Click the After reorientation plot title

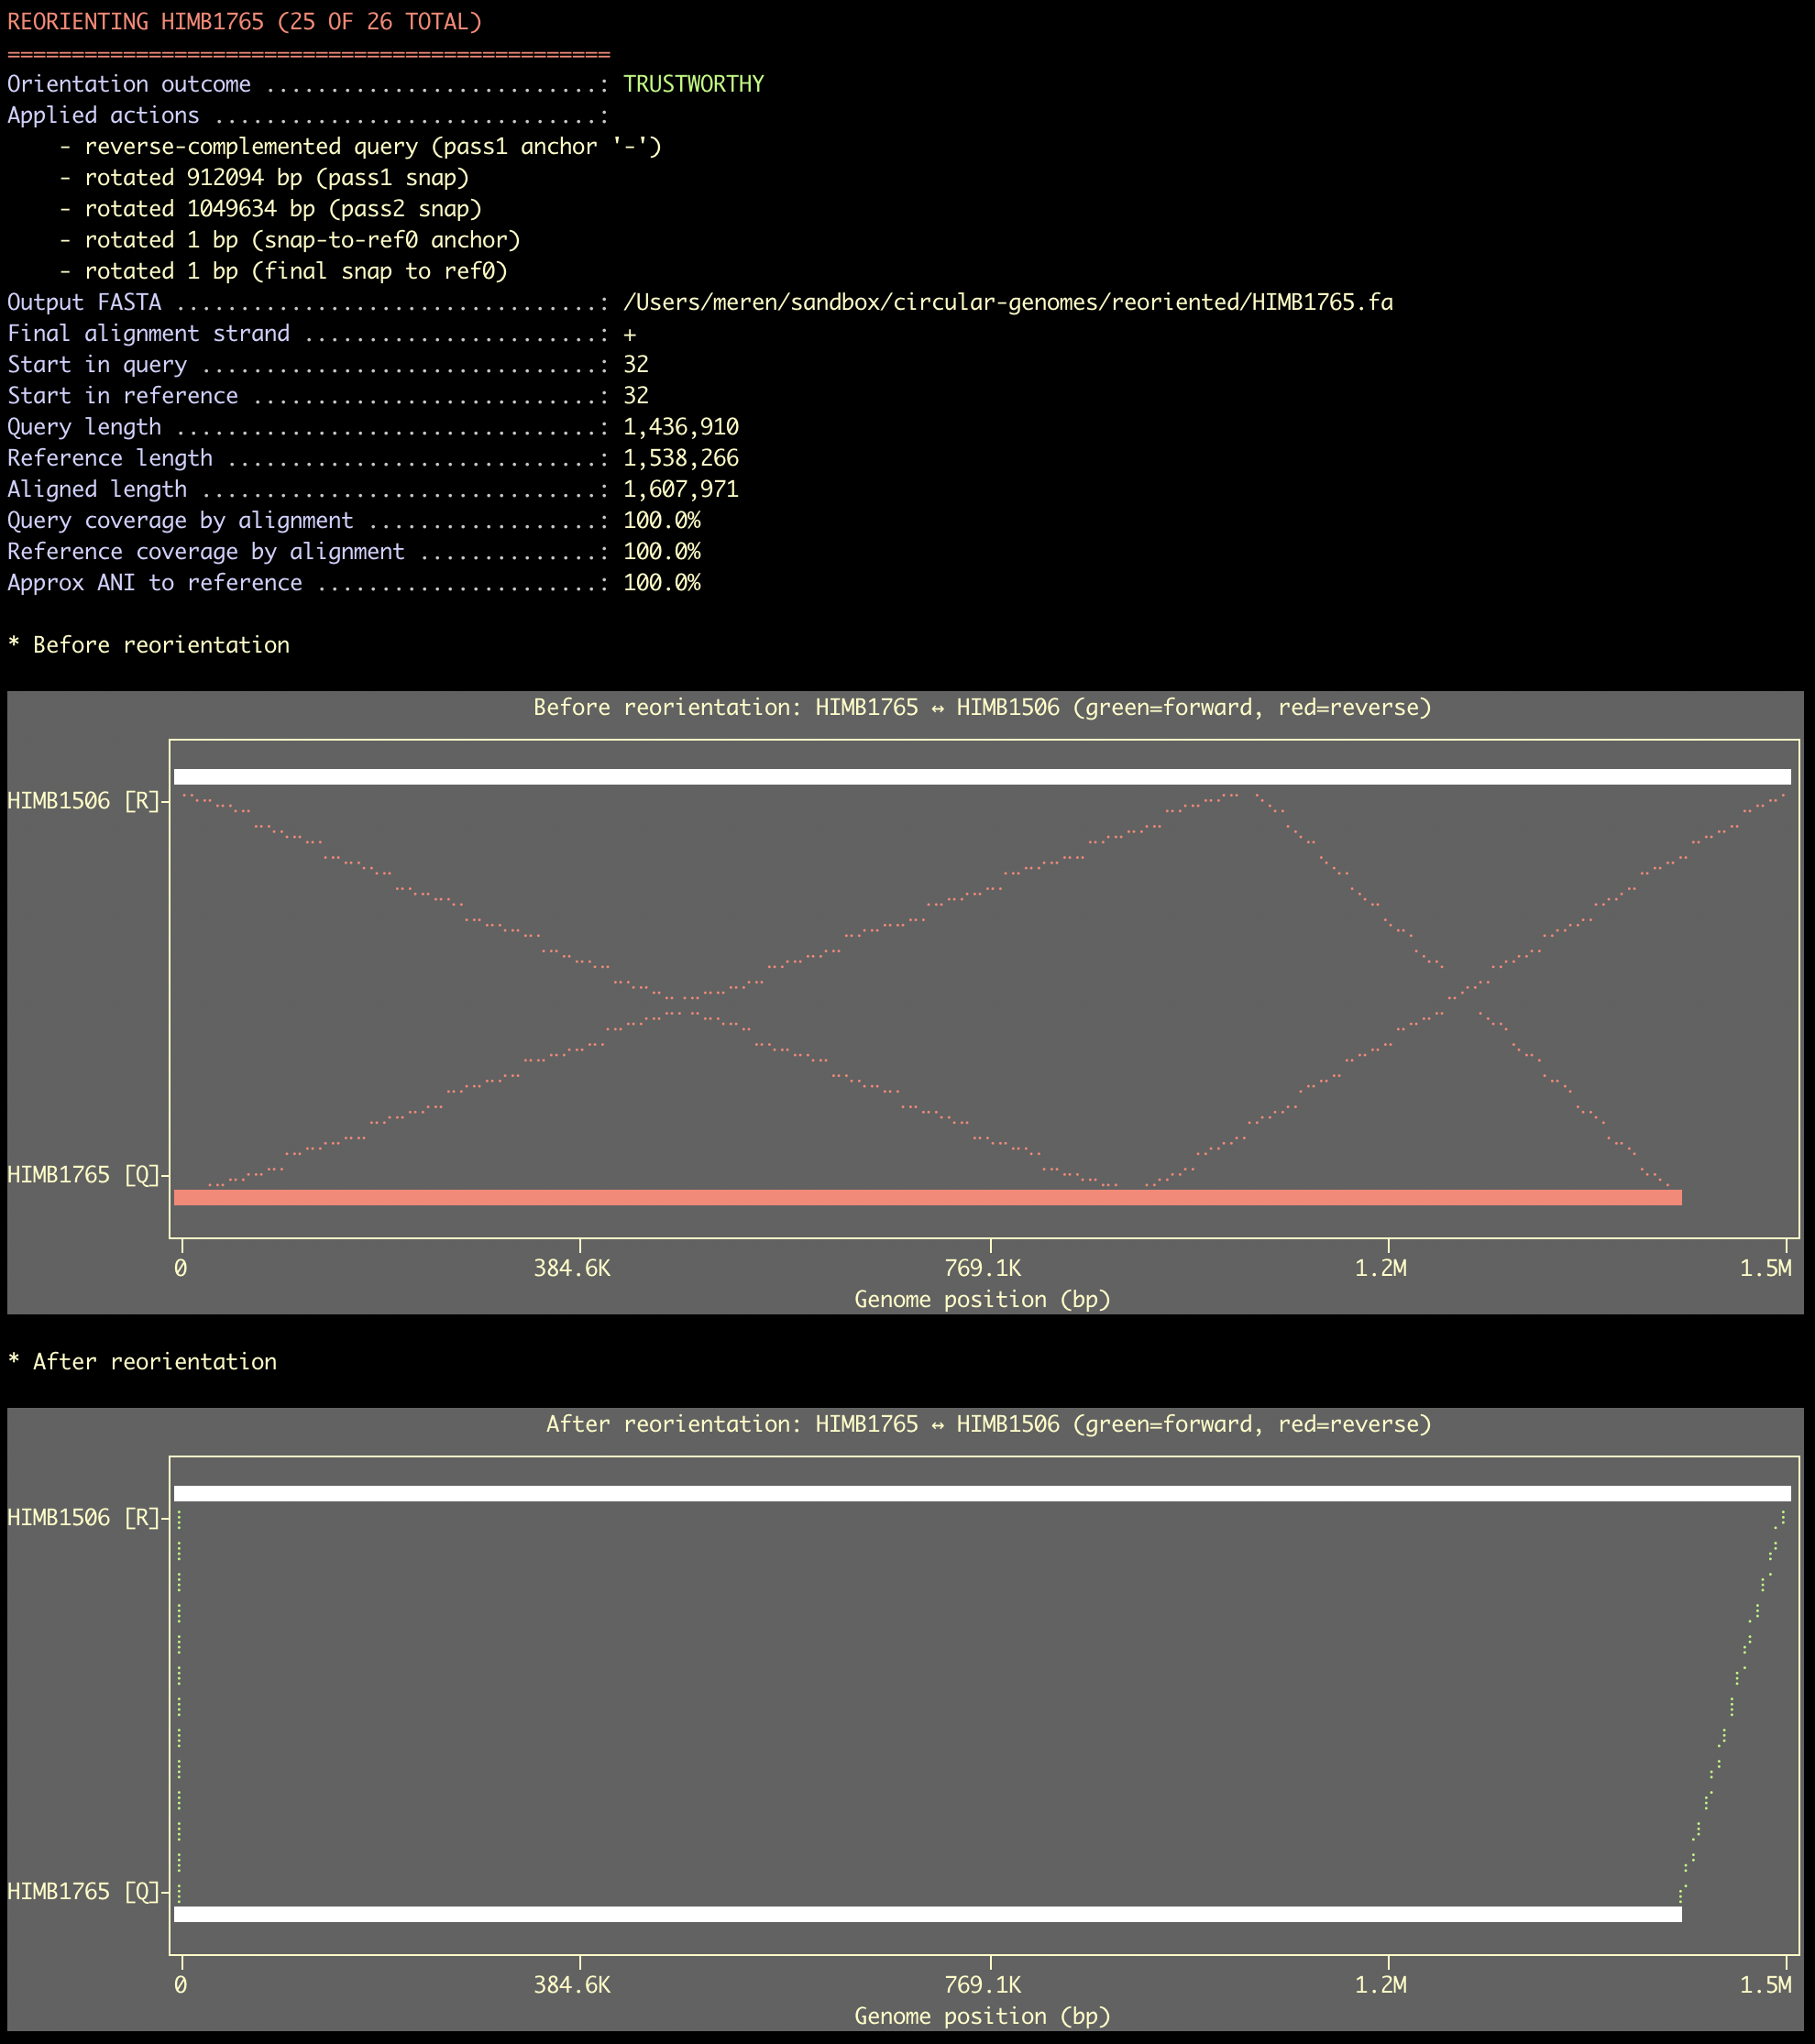point(988,1424)
